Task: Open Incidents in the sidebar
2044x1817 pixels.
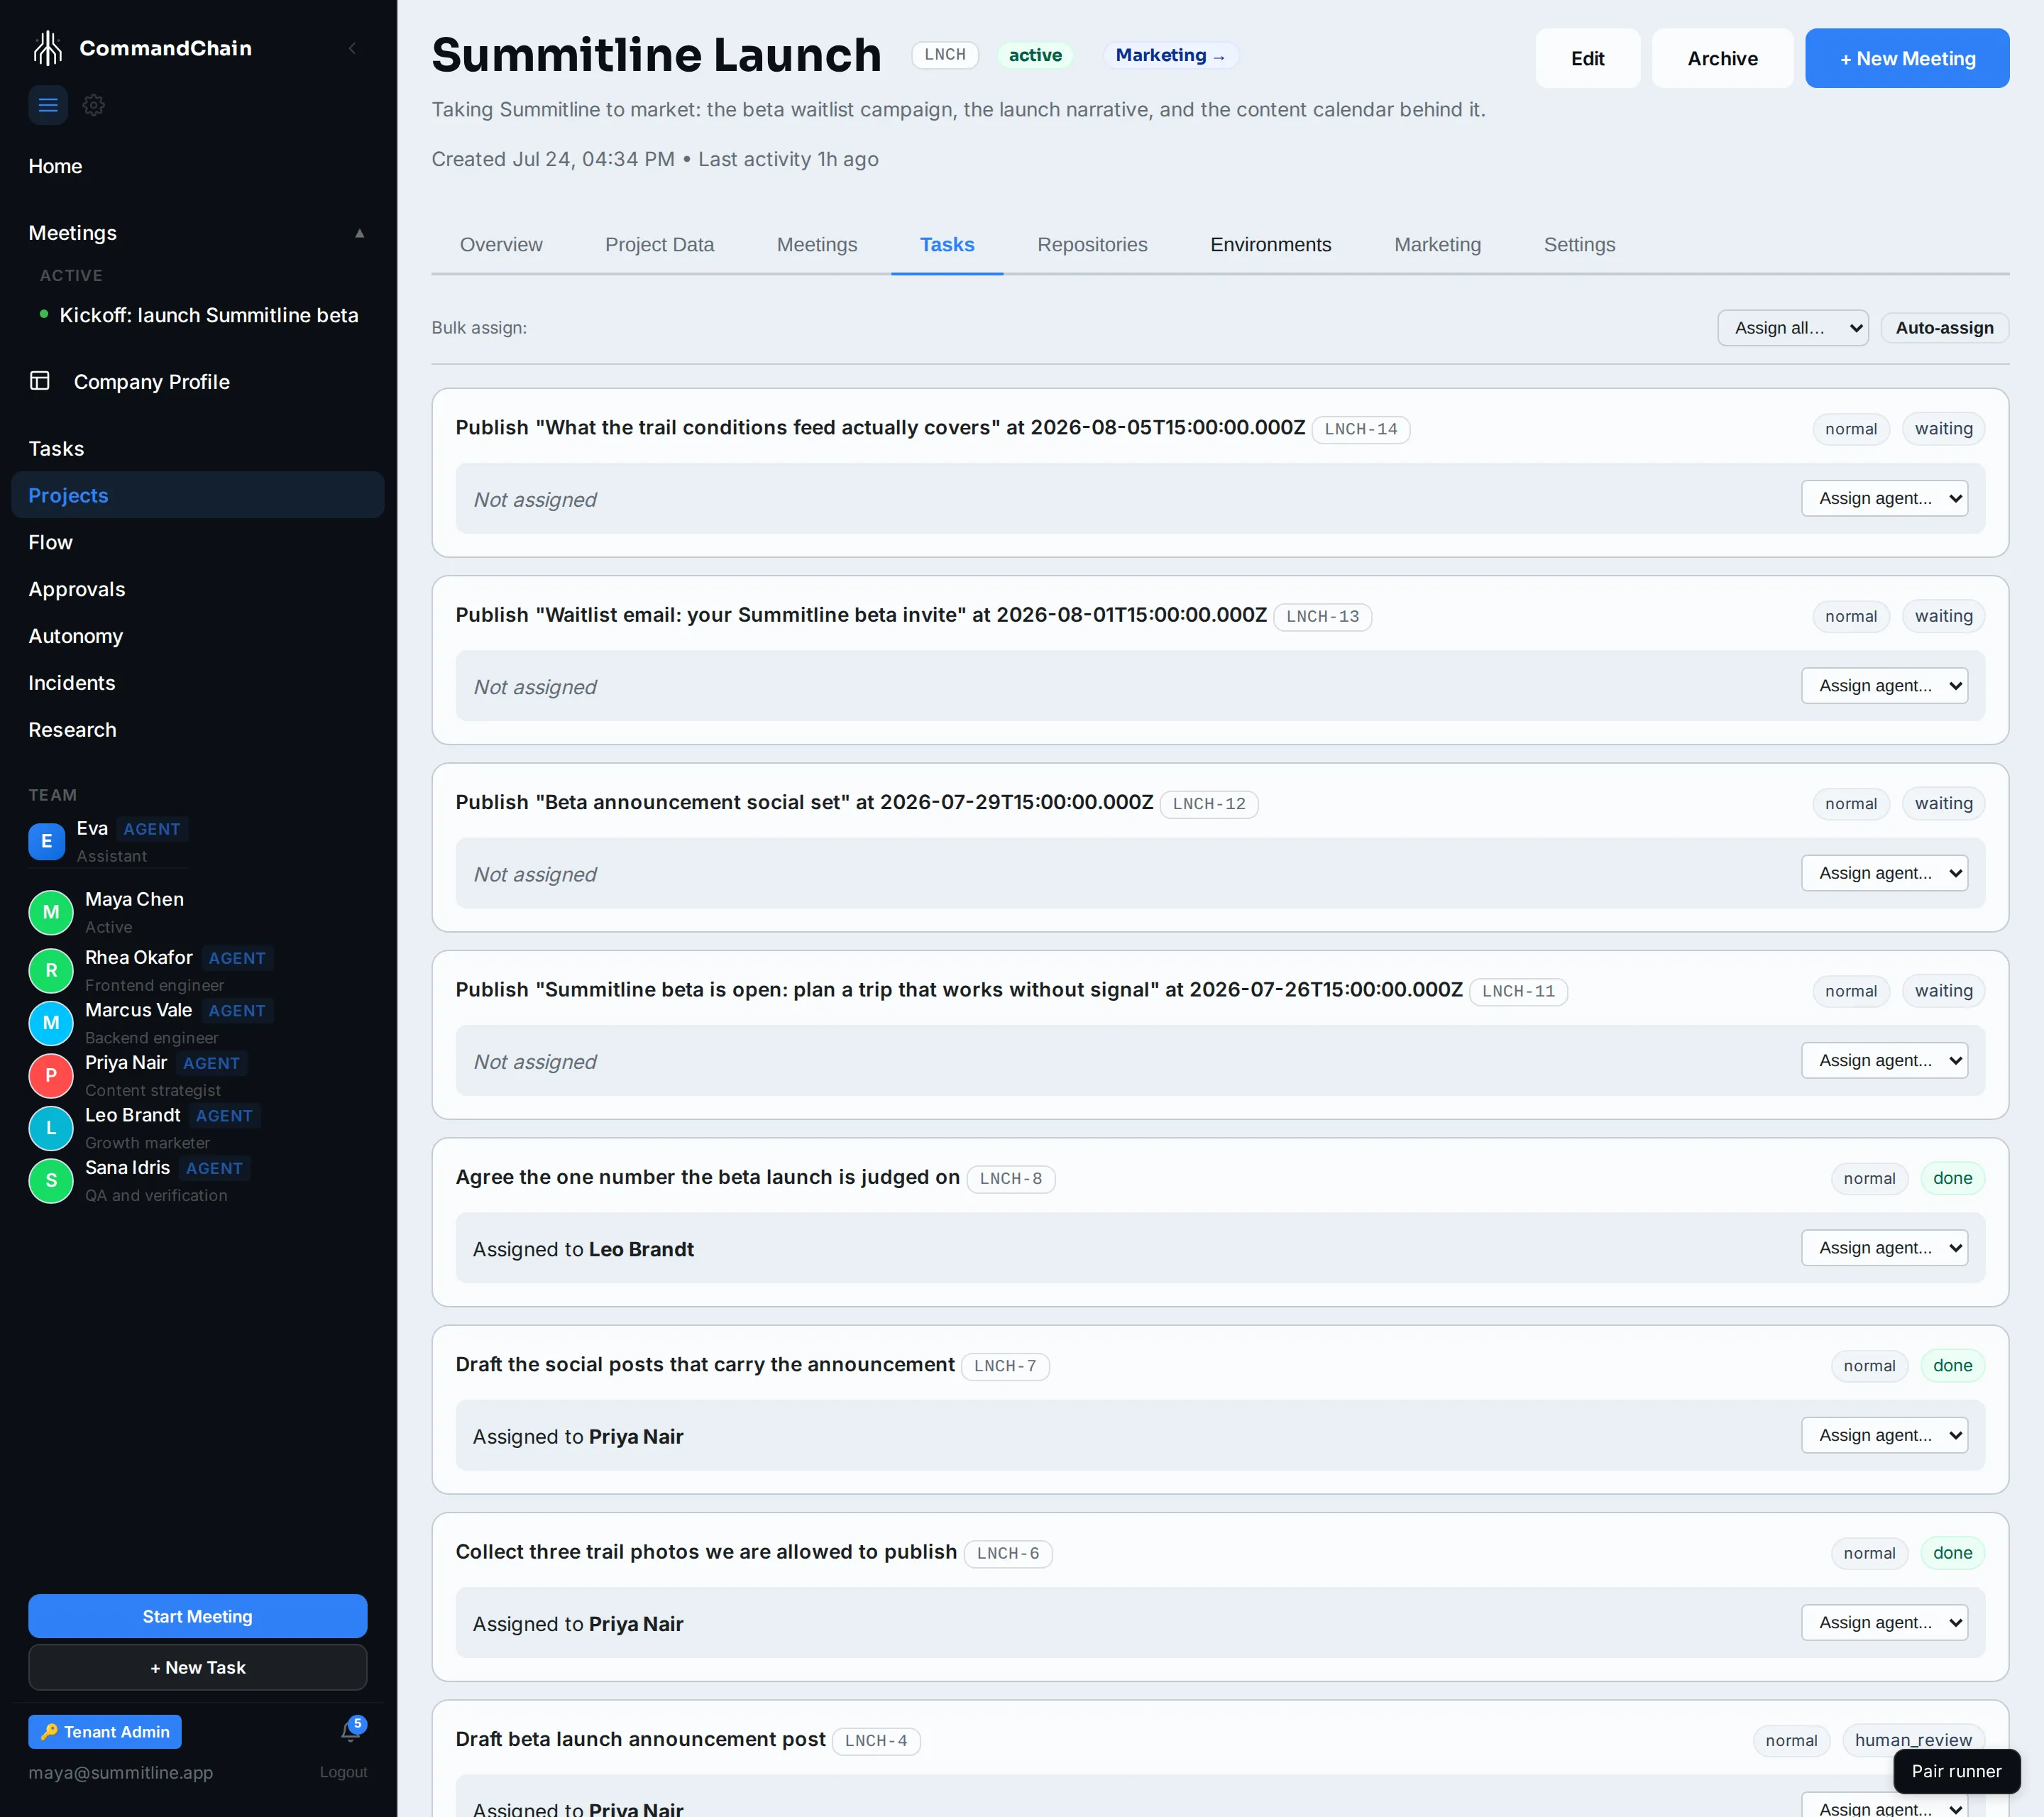Action: click(197, 683)
